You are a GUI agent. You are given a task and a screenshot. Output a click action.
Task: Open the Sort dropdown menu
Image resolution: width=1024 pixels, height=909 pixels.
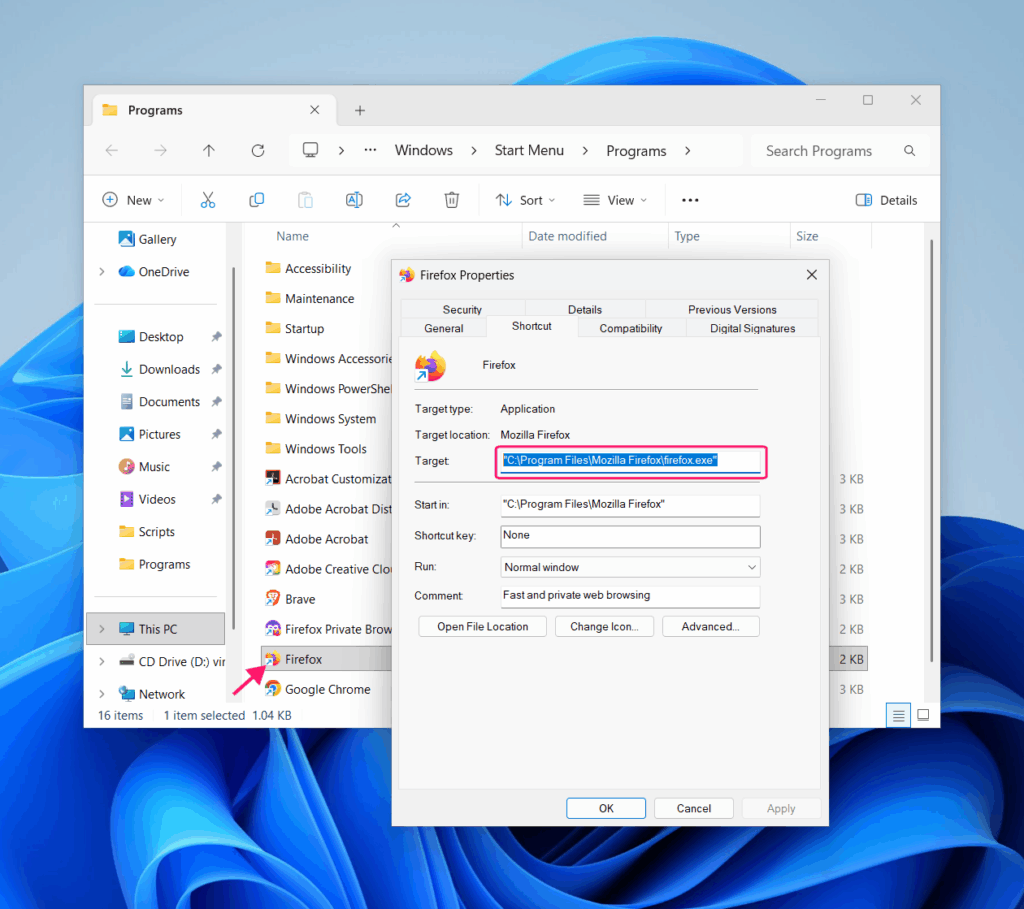click(525, 200)
